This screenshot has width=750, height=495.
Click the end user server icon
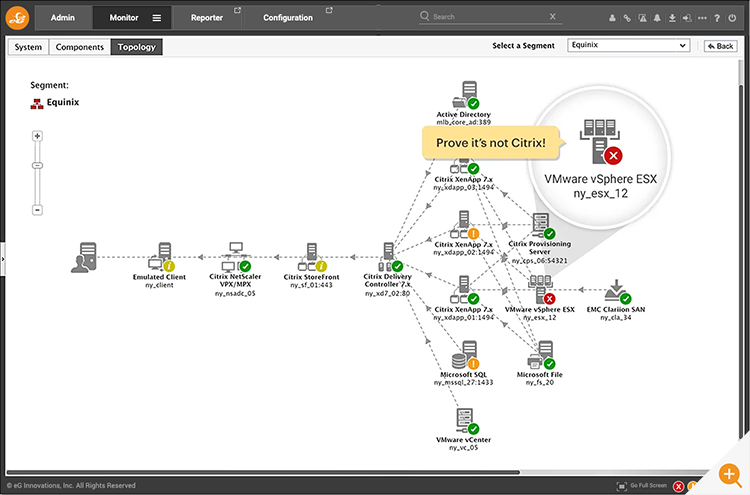point(84,257)
